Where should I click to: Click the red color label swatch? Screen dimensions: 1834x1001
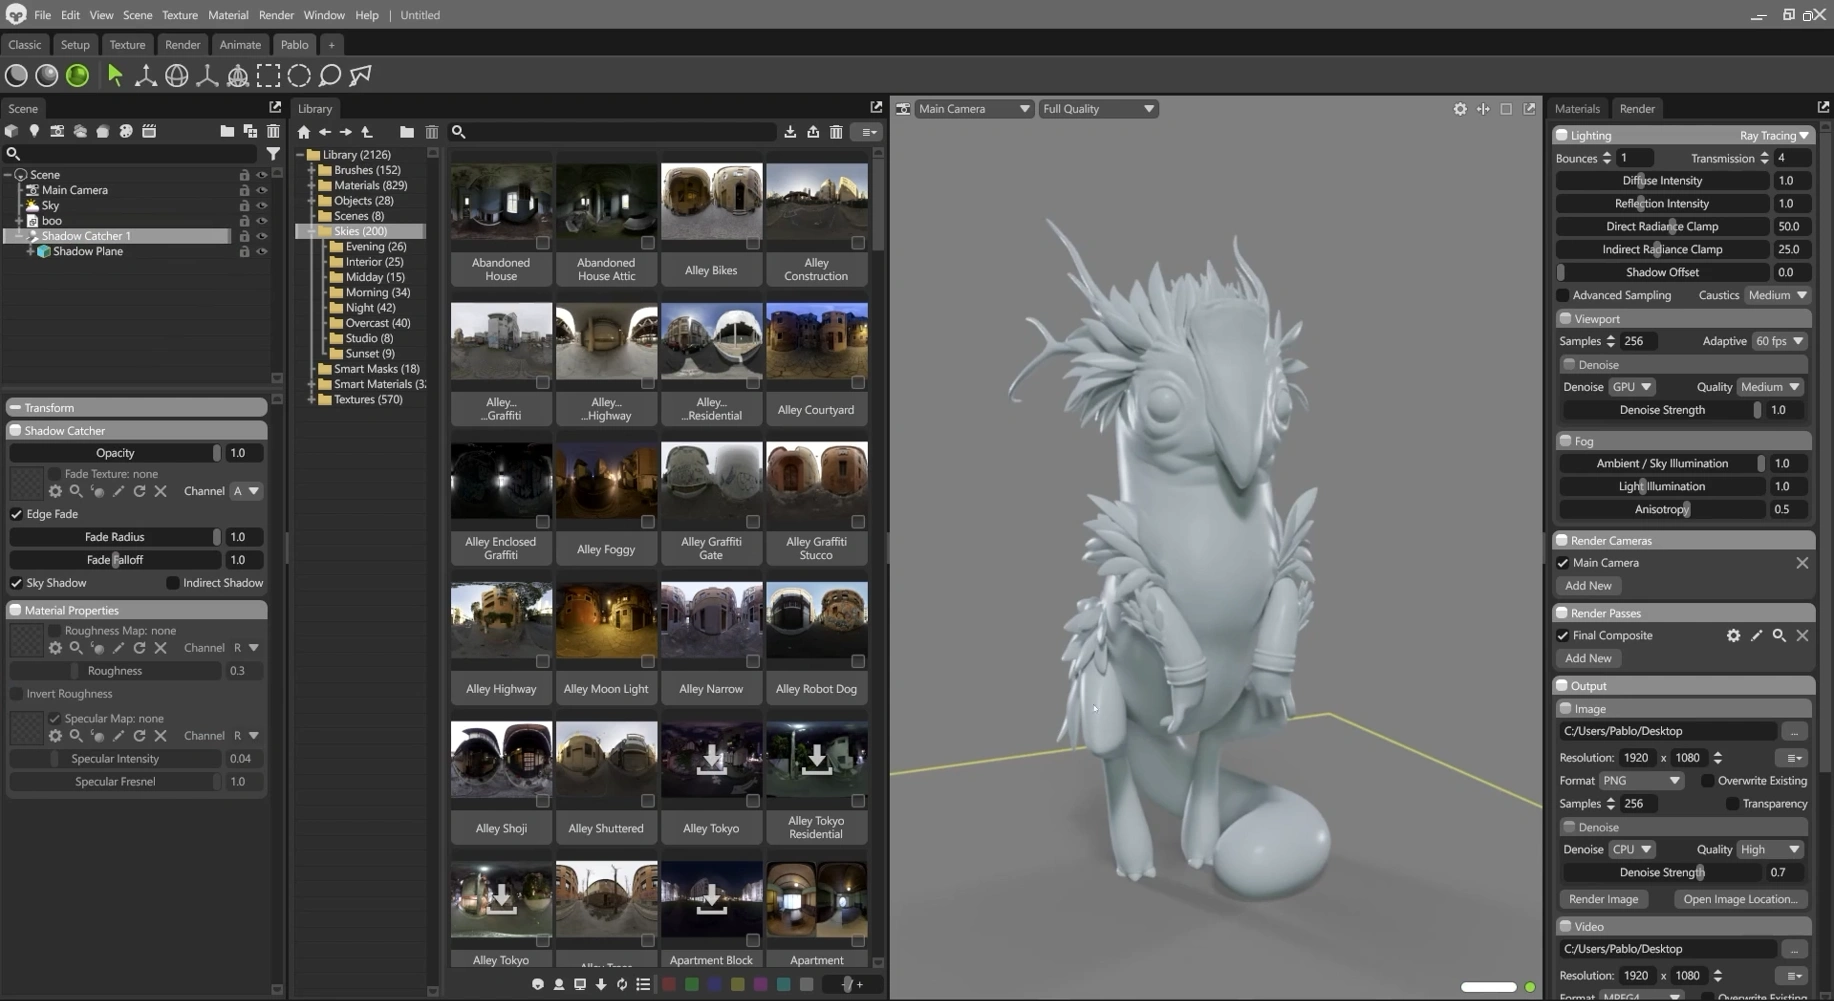pos(669,985)
